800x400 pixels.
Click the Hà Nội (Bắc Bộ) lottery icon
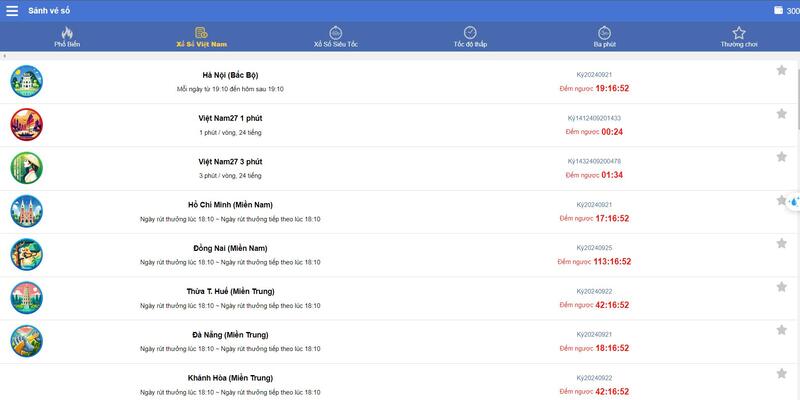tap(26, 81)
